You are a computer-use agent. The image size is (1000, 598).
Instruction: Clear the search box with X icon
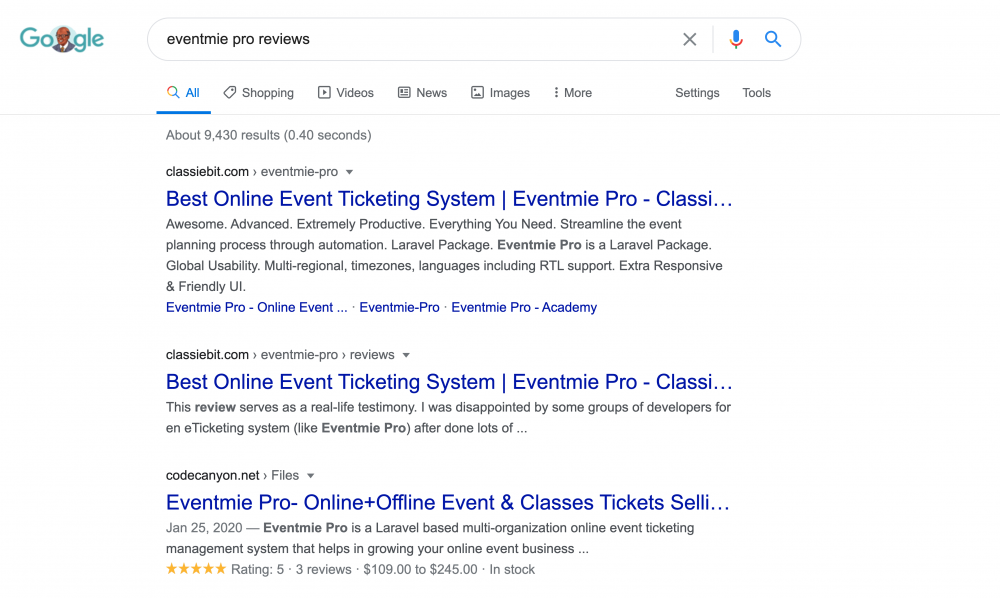point(689,40)
